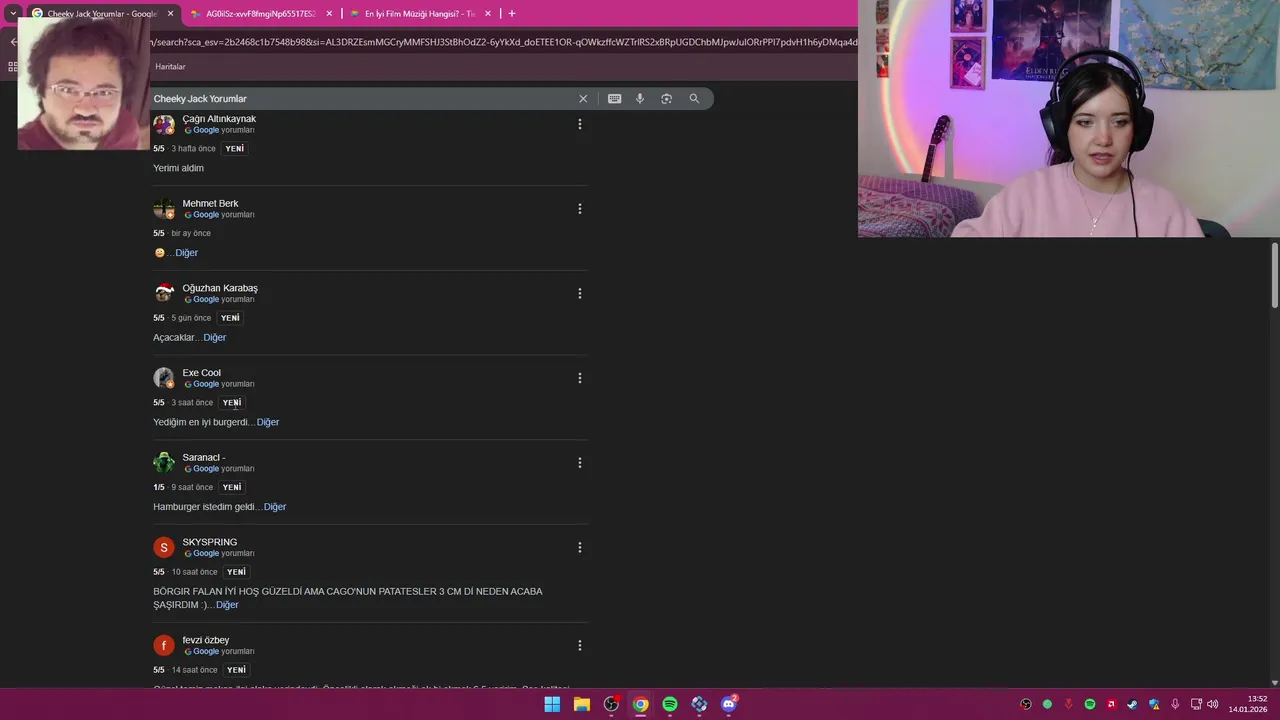Open options menu for Mehmet Berk's review
This screenshot has width=1280, height=720.
click(579, 209)
